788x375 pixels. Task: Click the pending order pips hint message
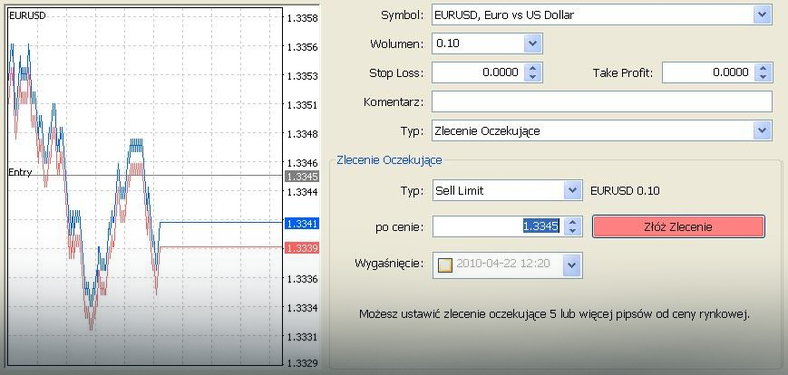[x=554, y=315]
